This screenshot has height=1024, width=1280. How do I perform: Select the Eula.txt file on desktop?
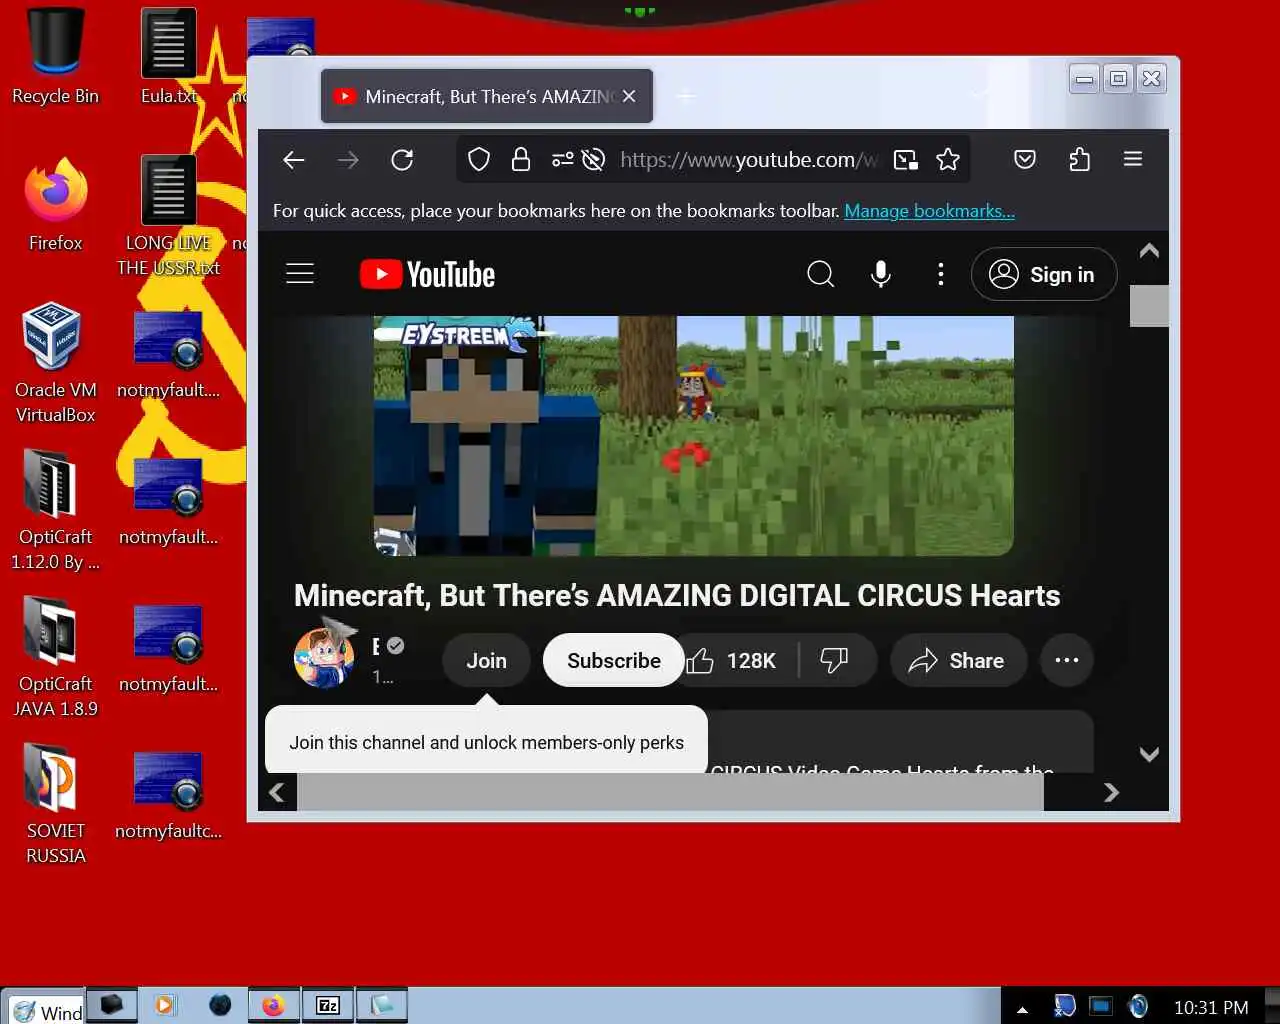[168, 58]
